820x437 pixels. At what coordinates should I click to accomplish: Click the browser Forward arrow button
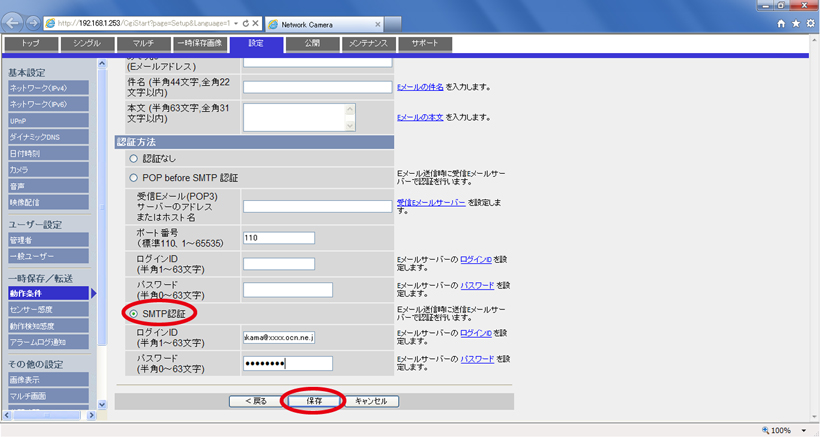coord(32,23)
